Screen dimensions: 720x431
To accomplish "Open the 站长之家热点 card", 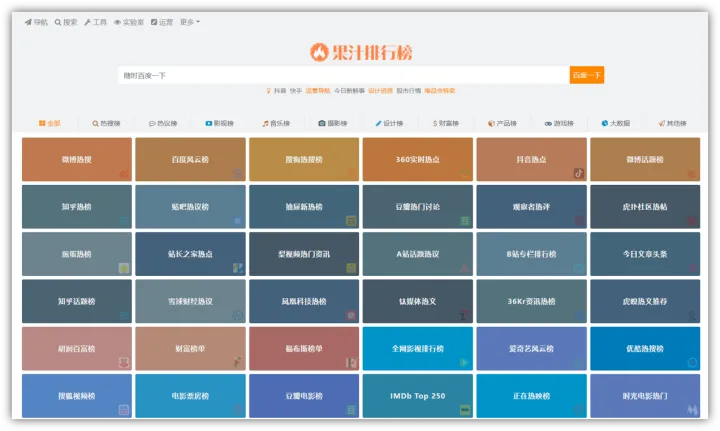I will tap(190, 254).
